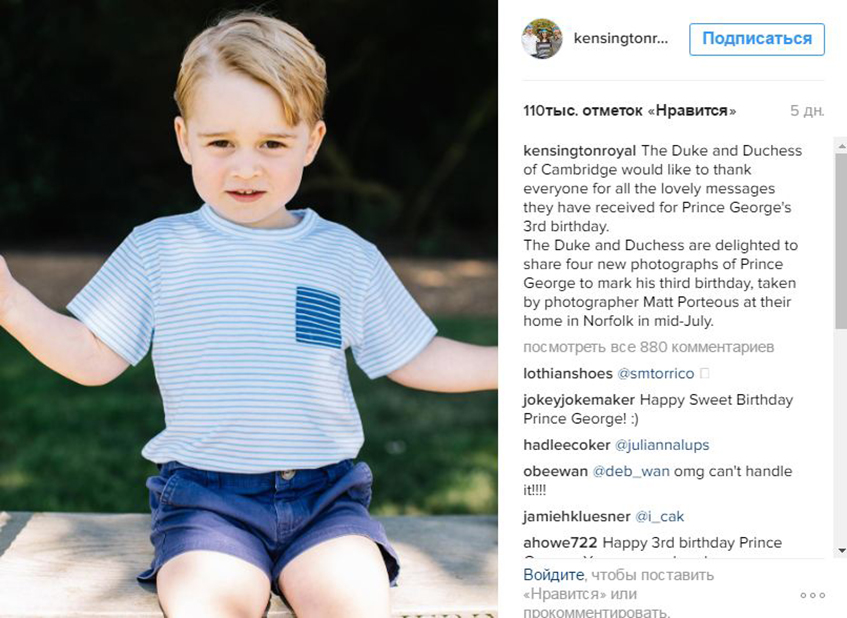
Task: Open the @i_cak mention
Action: (659, 516)
